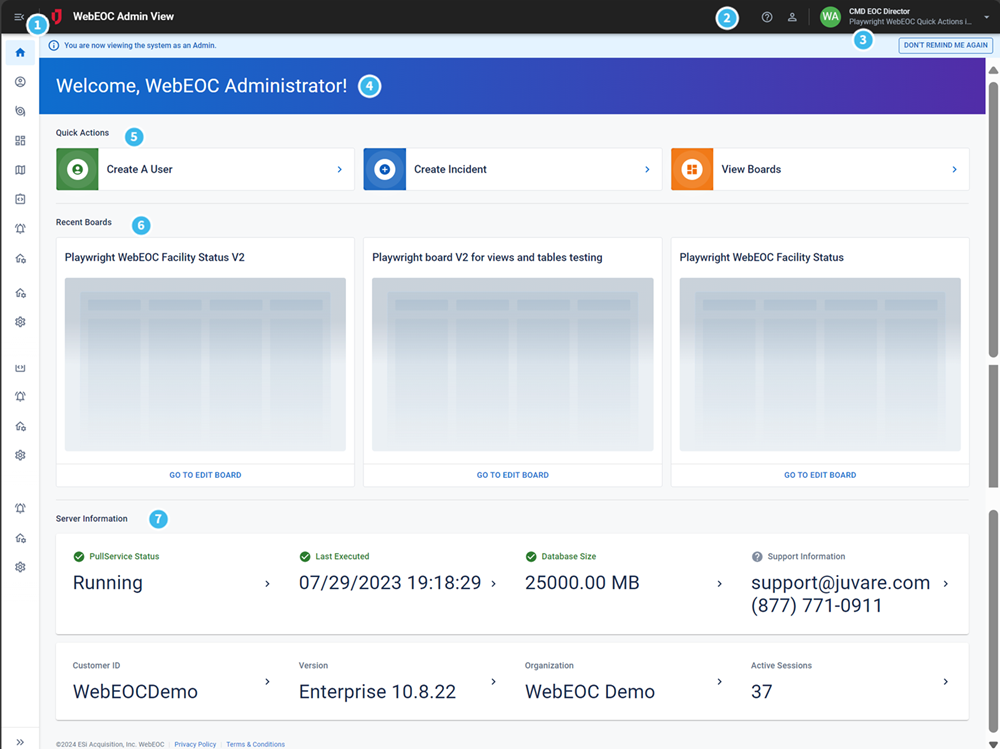Click the DON'T REMIND ME AGAIN button
The height and width of the screenshot is (749, 1000).
(944, 44)
